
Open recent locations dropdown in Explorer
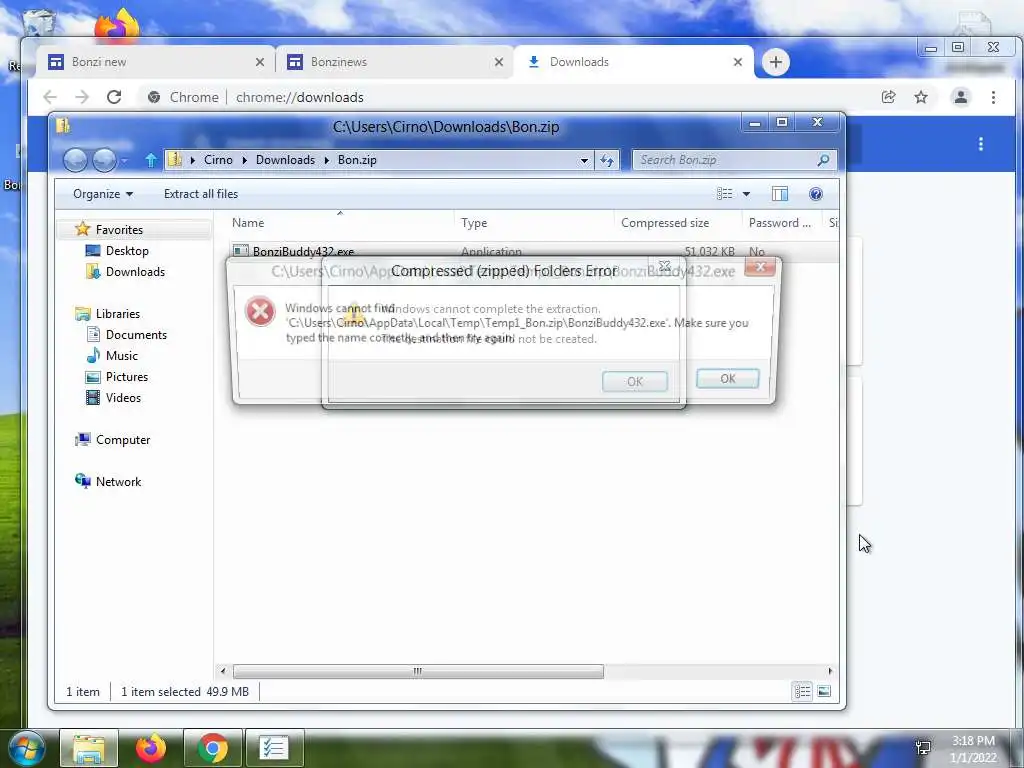coord(125,160)
